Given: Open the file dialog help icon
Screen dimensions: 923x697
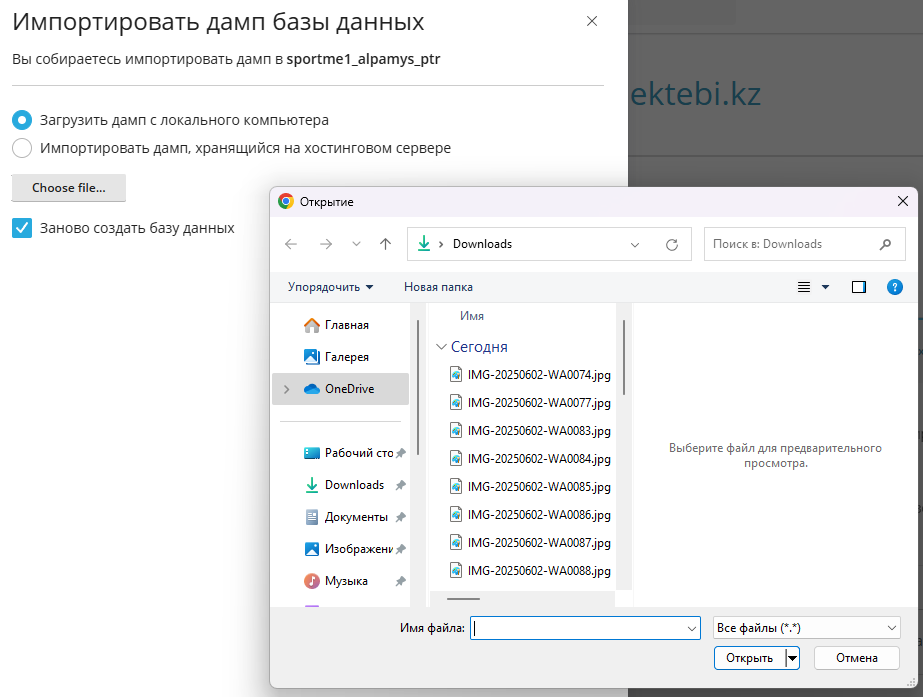Looking at the screenshot, I should [895, 287].
